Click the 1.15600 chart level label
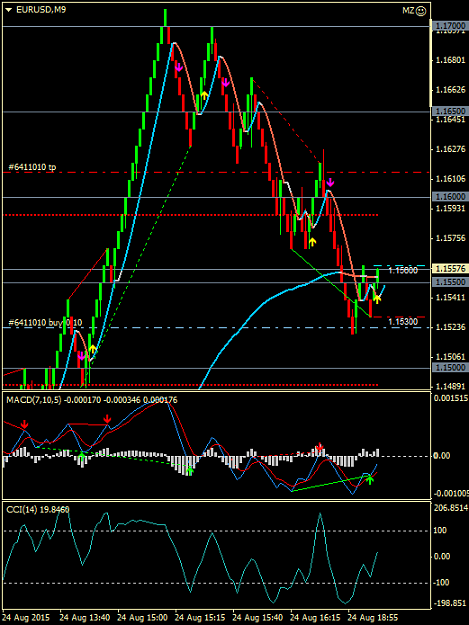This screenshot has width=469, height=625. pyautogui.click(x=403, y=271)
